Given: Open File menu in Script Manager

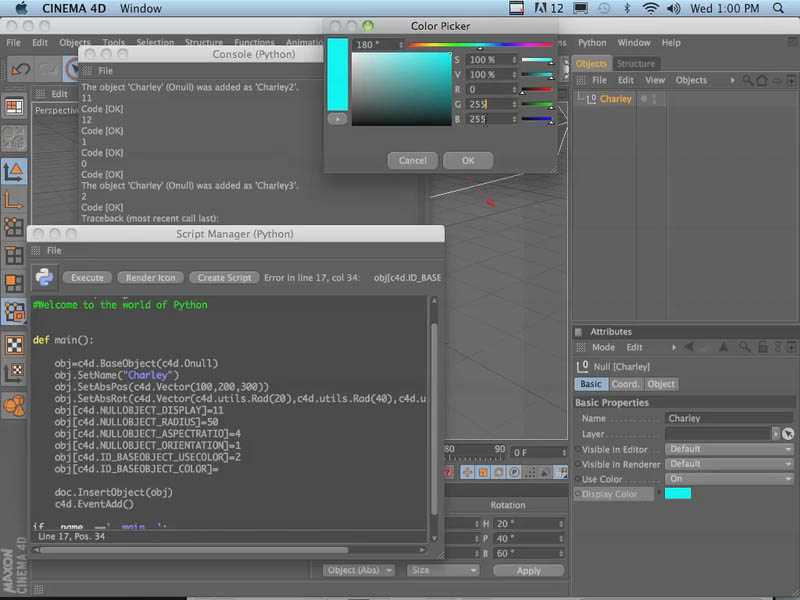Looking at the screenshot, I should [x=54, y=250].
